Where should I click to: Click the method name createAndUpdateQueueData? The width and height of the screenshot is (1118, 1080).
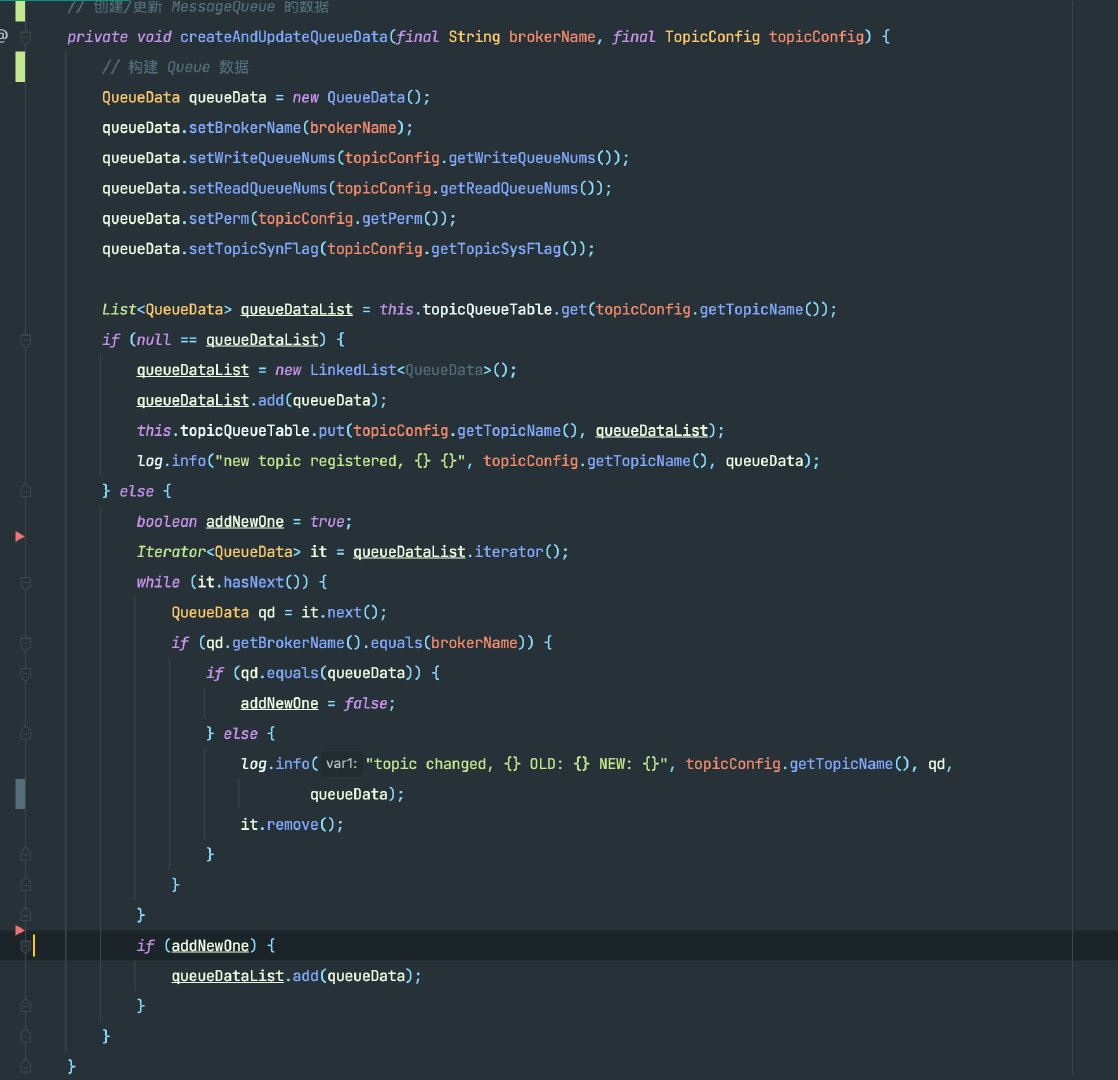(284, 37)
